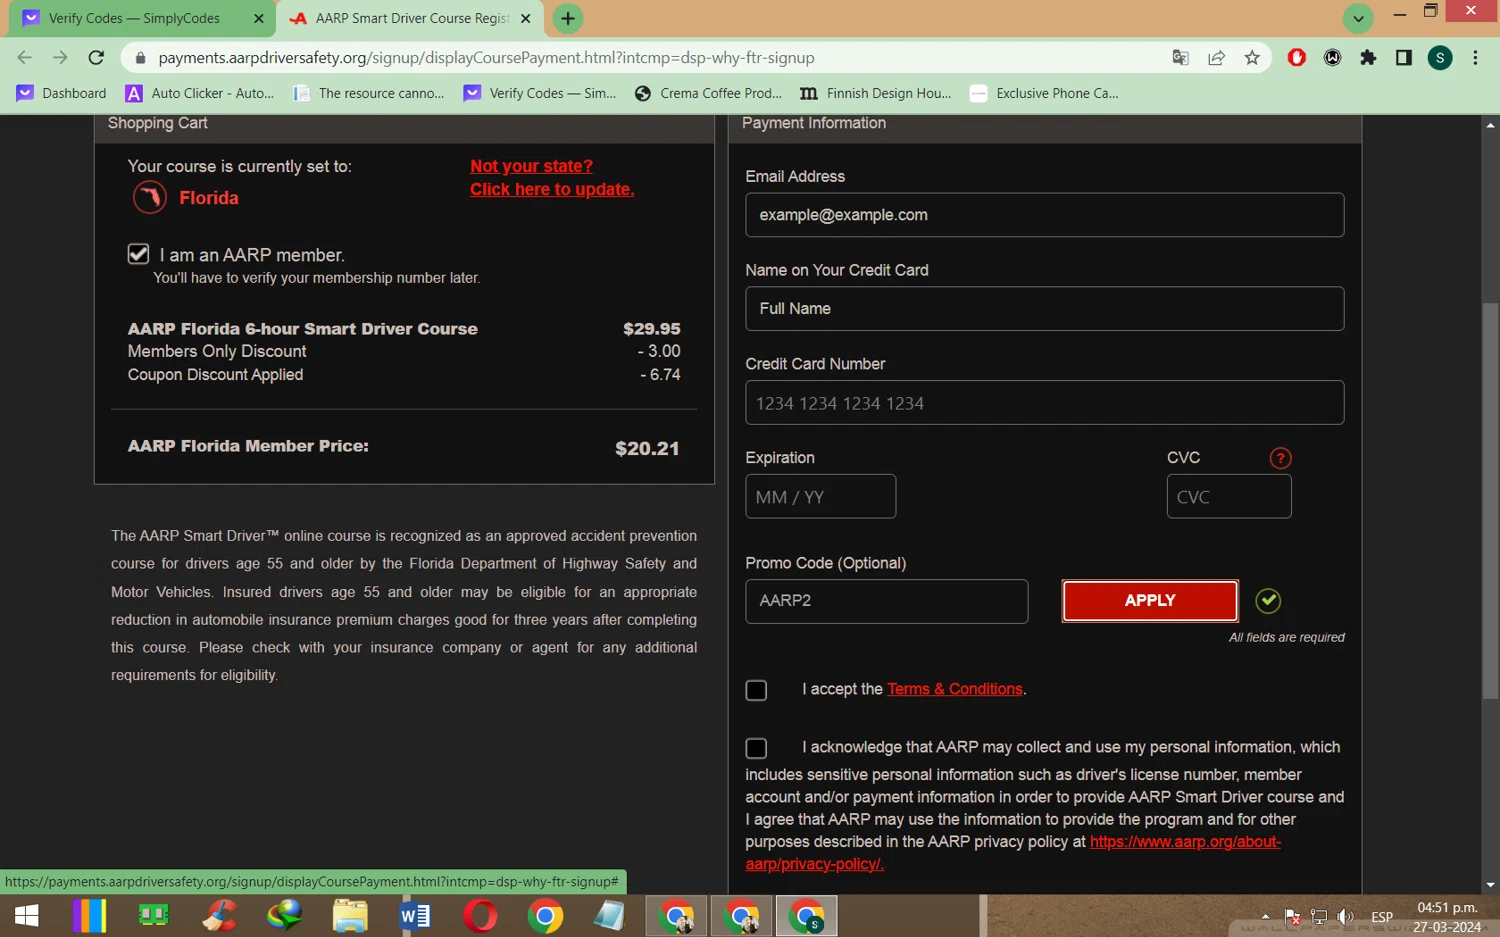Click the Expiration MM / YY field
Viewport: 1500px width, 937px height.
click(820, 497)
